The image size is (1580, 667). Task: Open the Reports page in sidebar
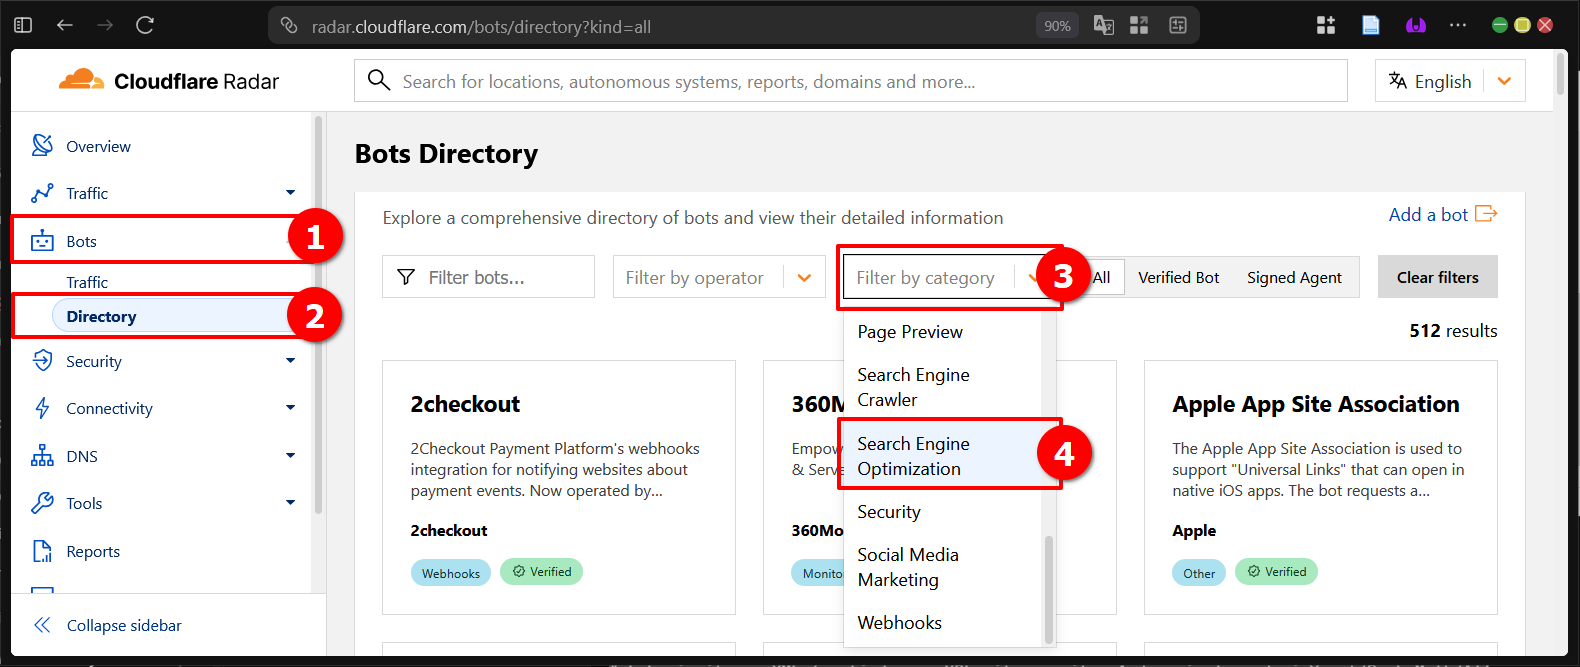93,551
